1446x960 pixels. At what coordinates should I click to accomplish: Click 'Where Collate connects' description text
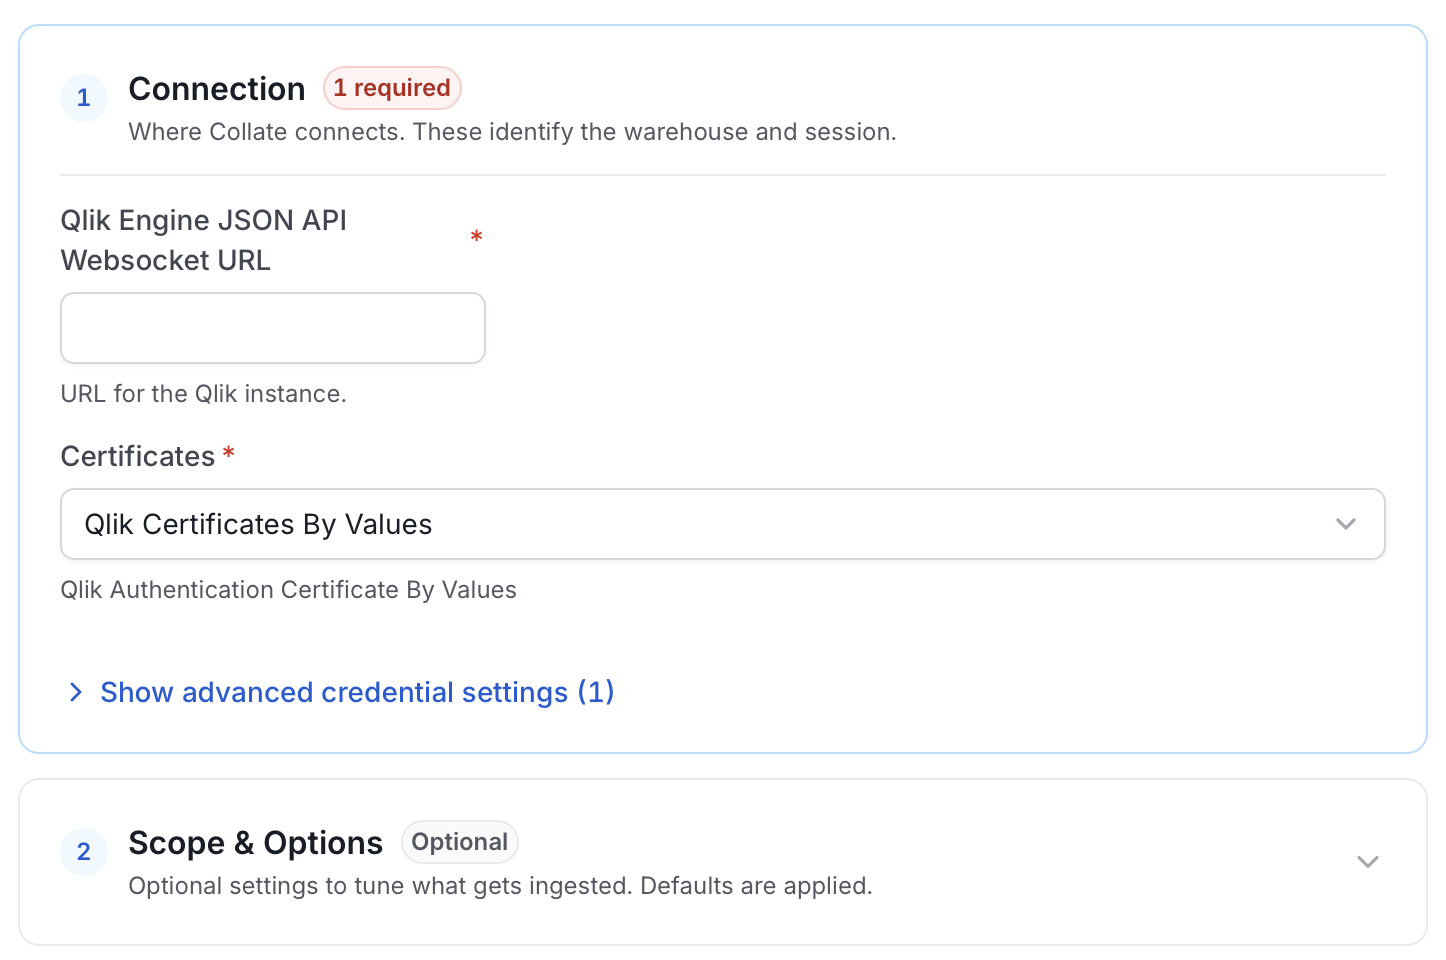point(512,132)
